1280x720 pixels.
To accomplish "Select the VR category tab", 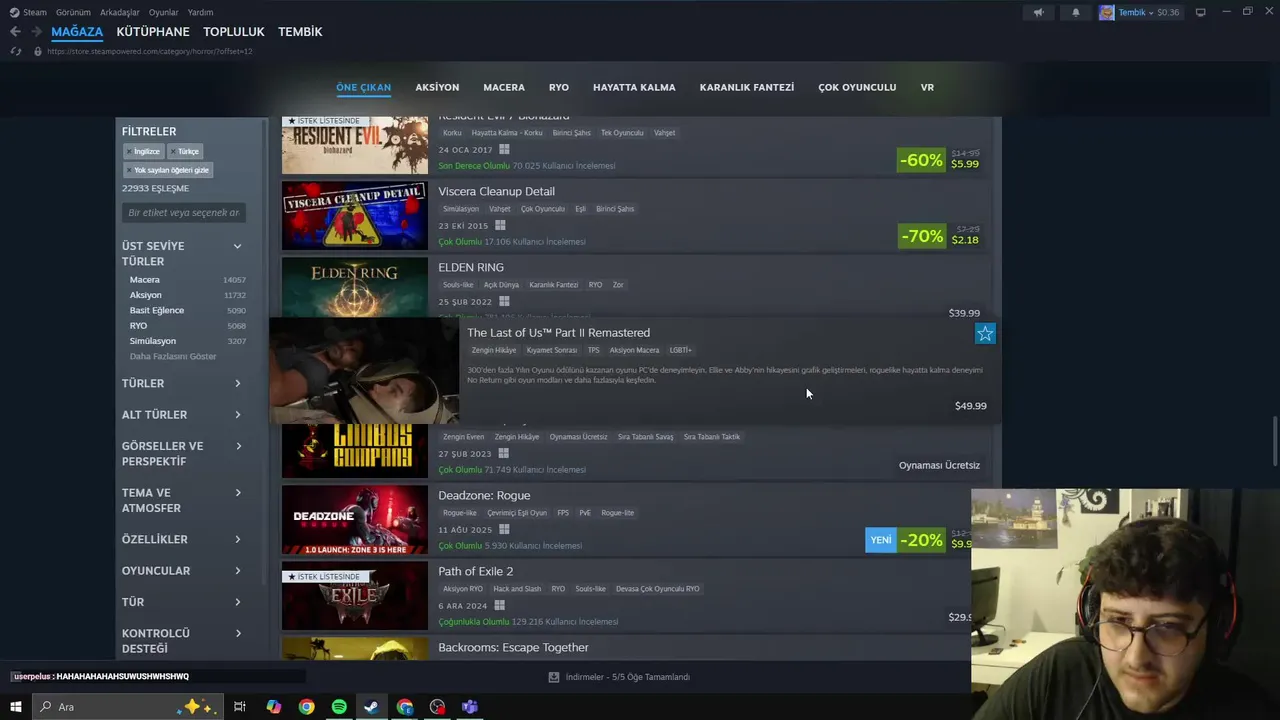I will coord(927,87).
